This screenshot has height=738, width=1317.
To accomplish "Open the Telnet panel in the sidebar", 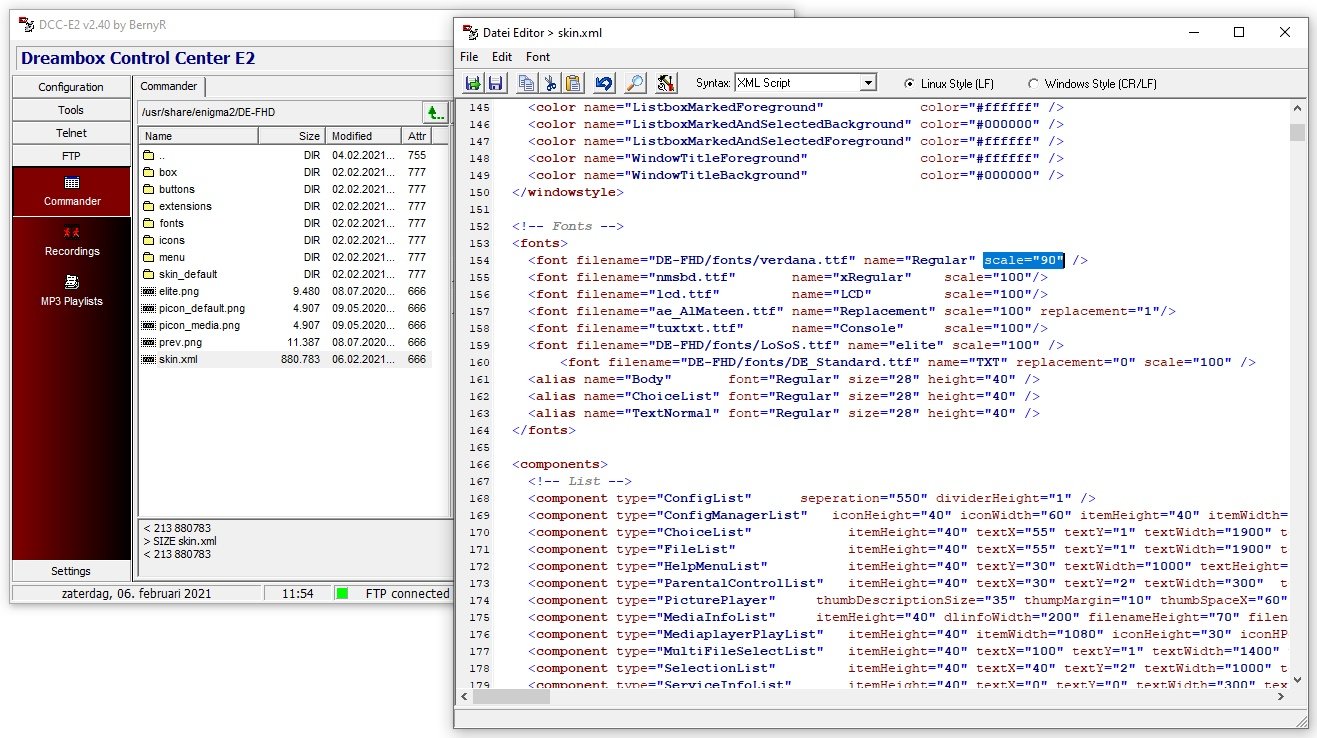I will click(70, 132).
